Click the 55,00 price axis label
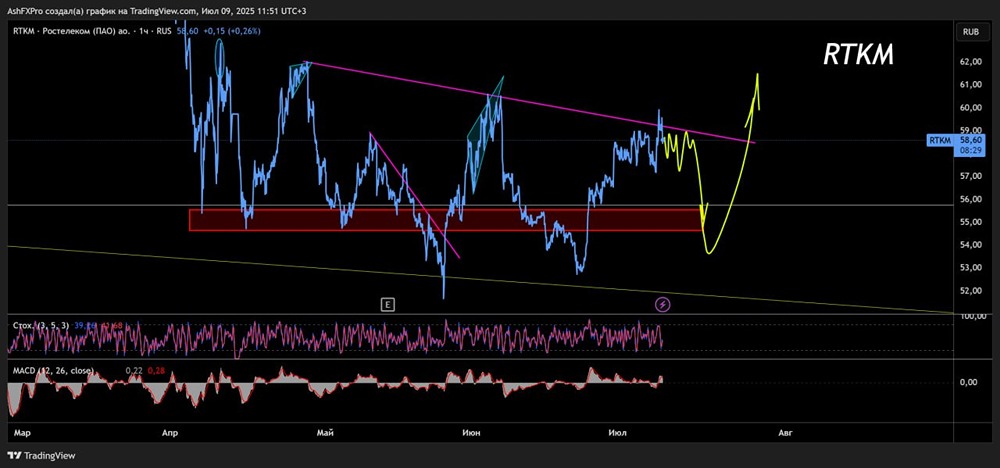The width and height of the screenshot is (1000, 468). coord(969,222)
